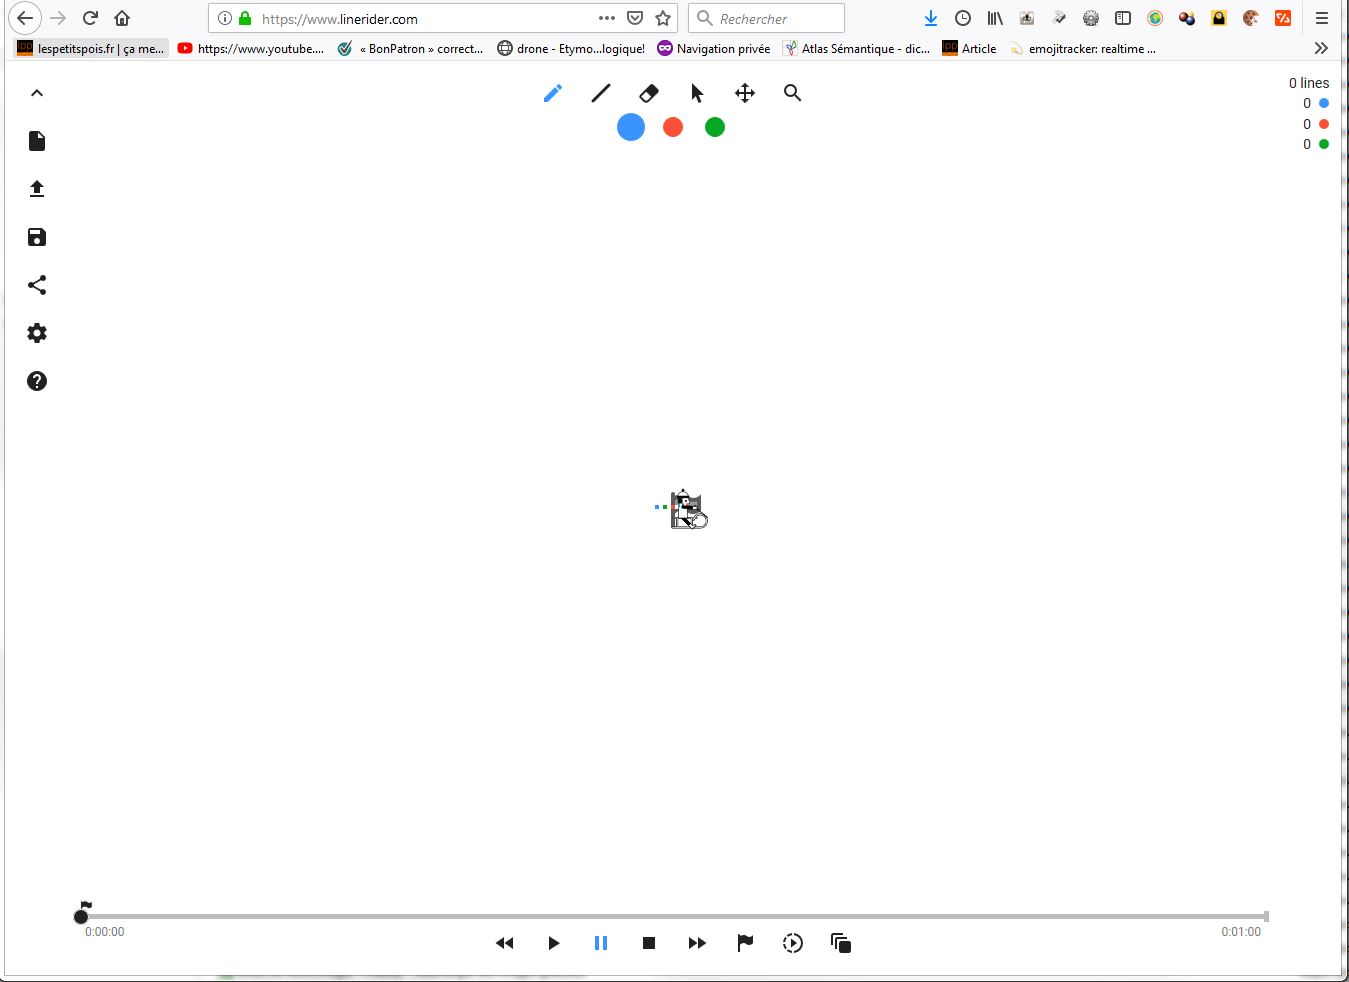Screen dimensions: 1349x982
Task: Open Settings gear in sidebar
Action: [37, 333]
